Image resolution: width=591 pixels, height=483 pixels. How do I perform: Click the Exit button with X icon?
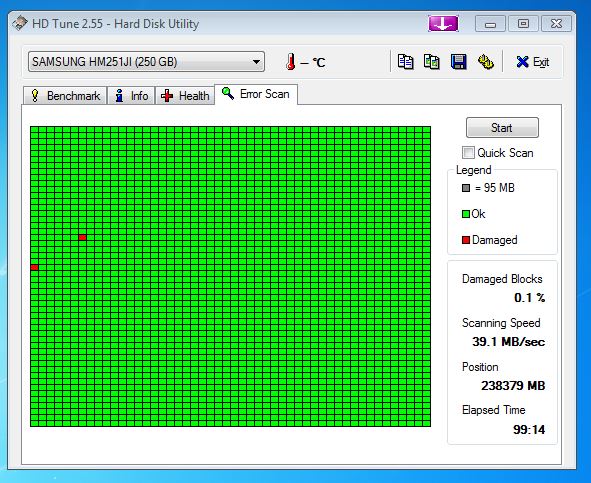tap(533, 62)
